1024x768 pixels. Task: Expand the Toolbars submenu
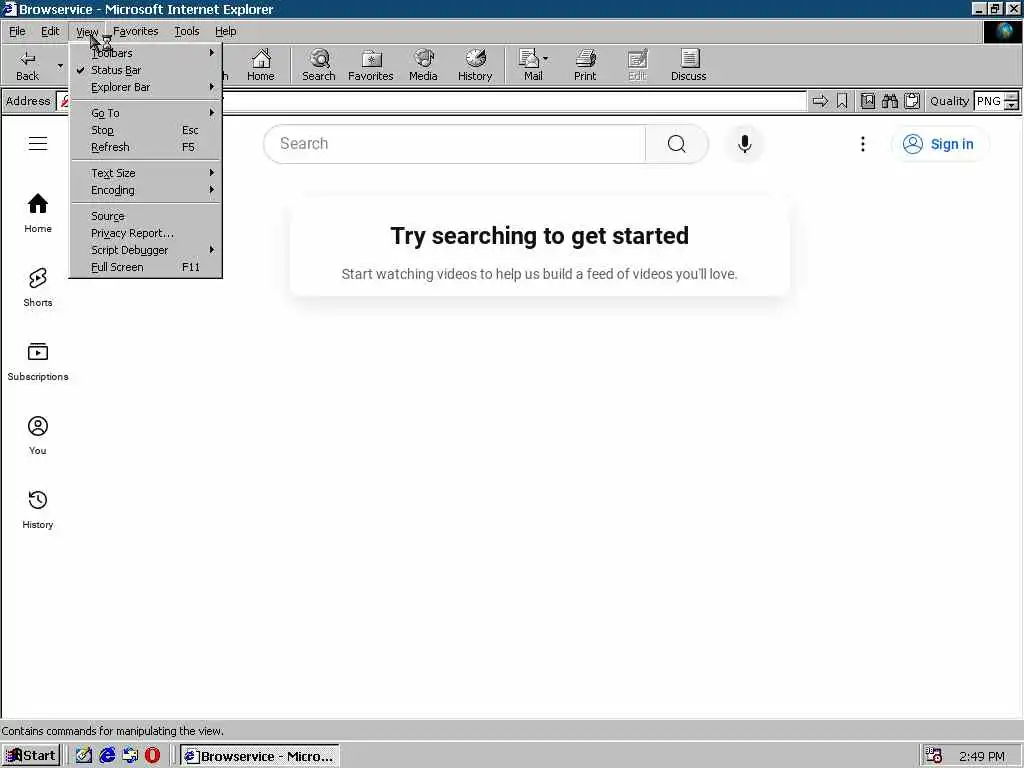point(146,53)
